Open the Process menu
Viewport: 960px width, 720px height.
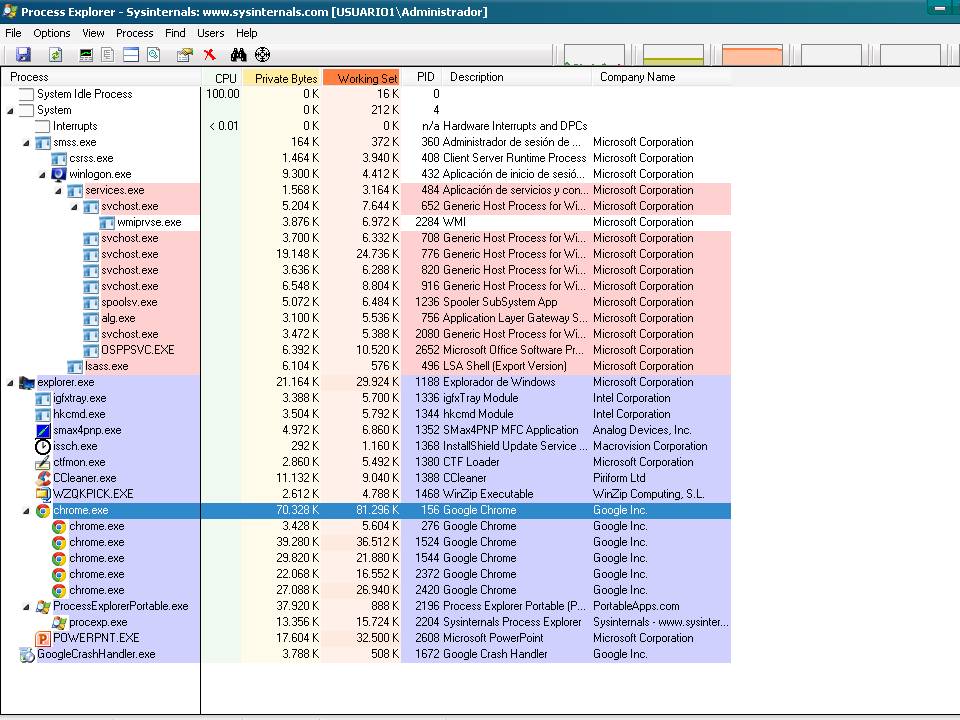[135, 33]
